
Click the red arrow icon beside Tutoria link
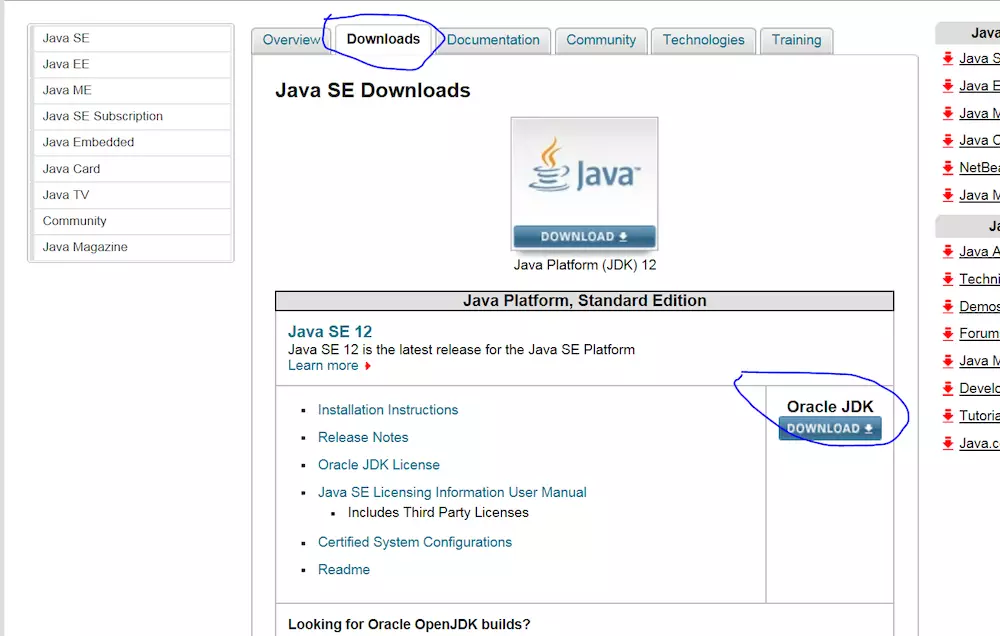tap(948, 415)
